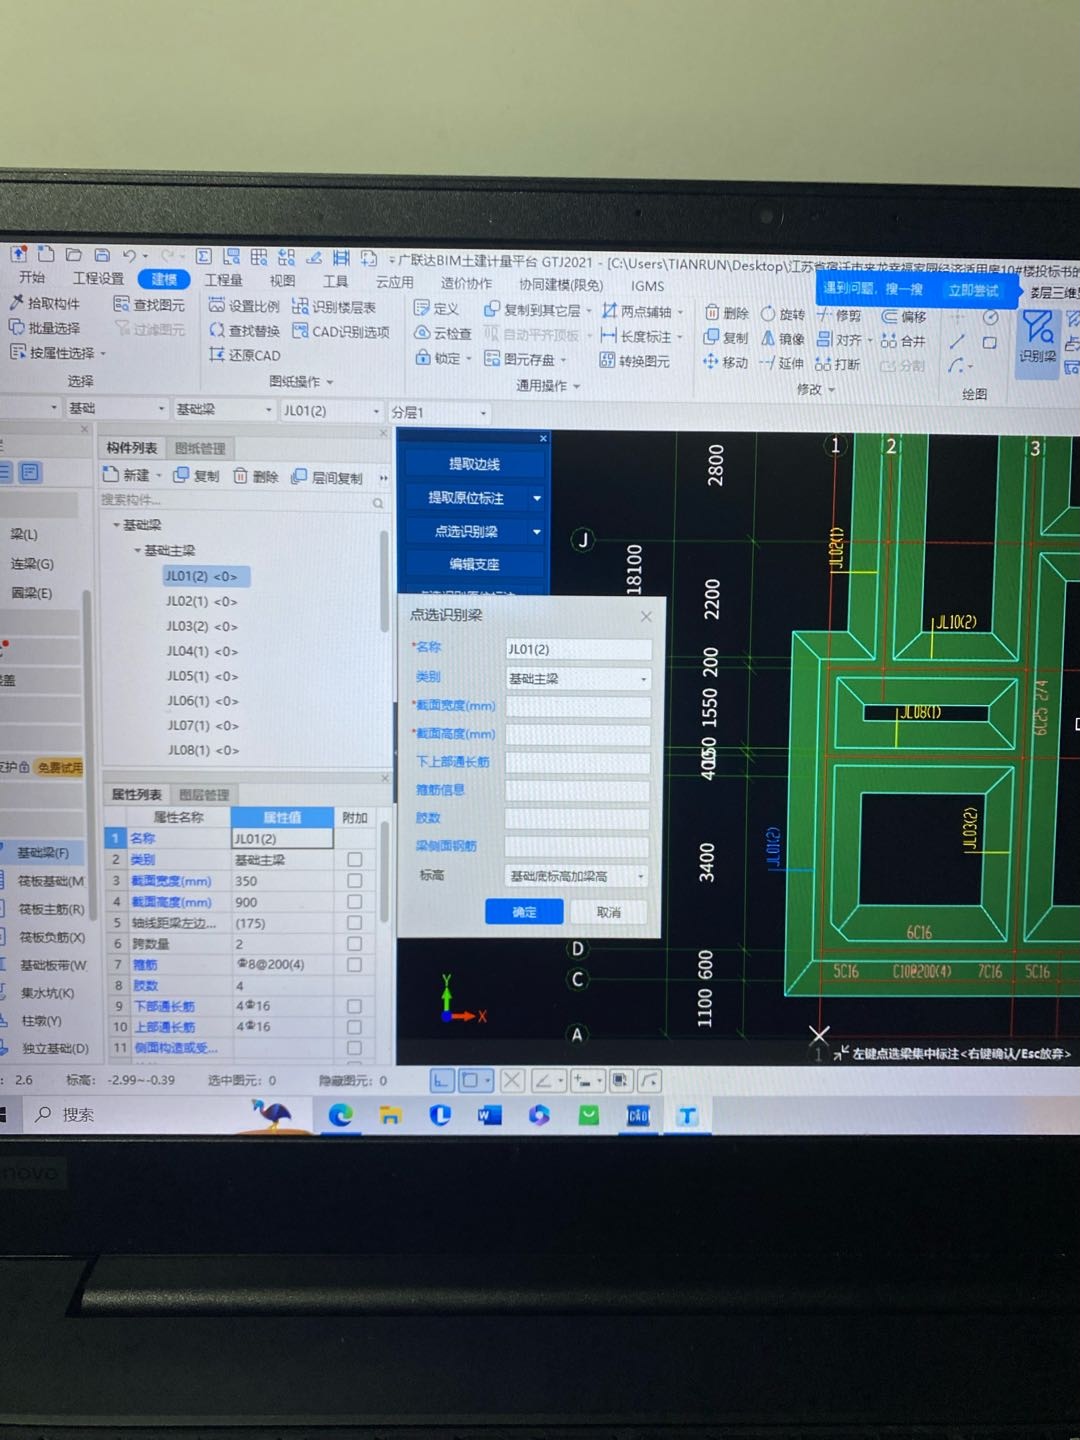
Task: Click the Σ summary calculation icon
Action: [x=203, y=256]
